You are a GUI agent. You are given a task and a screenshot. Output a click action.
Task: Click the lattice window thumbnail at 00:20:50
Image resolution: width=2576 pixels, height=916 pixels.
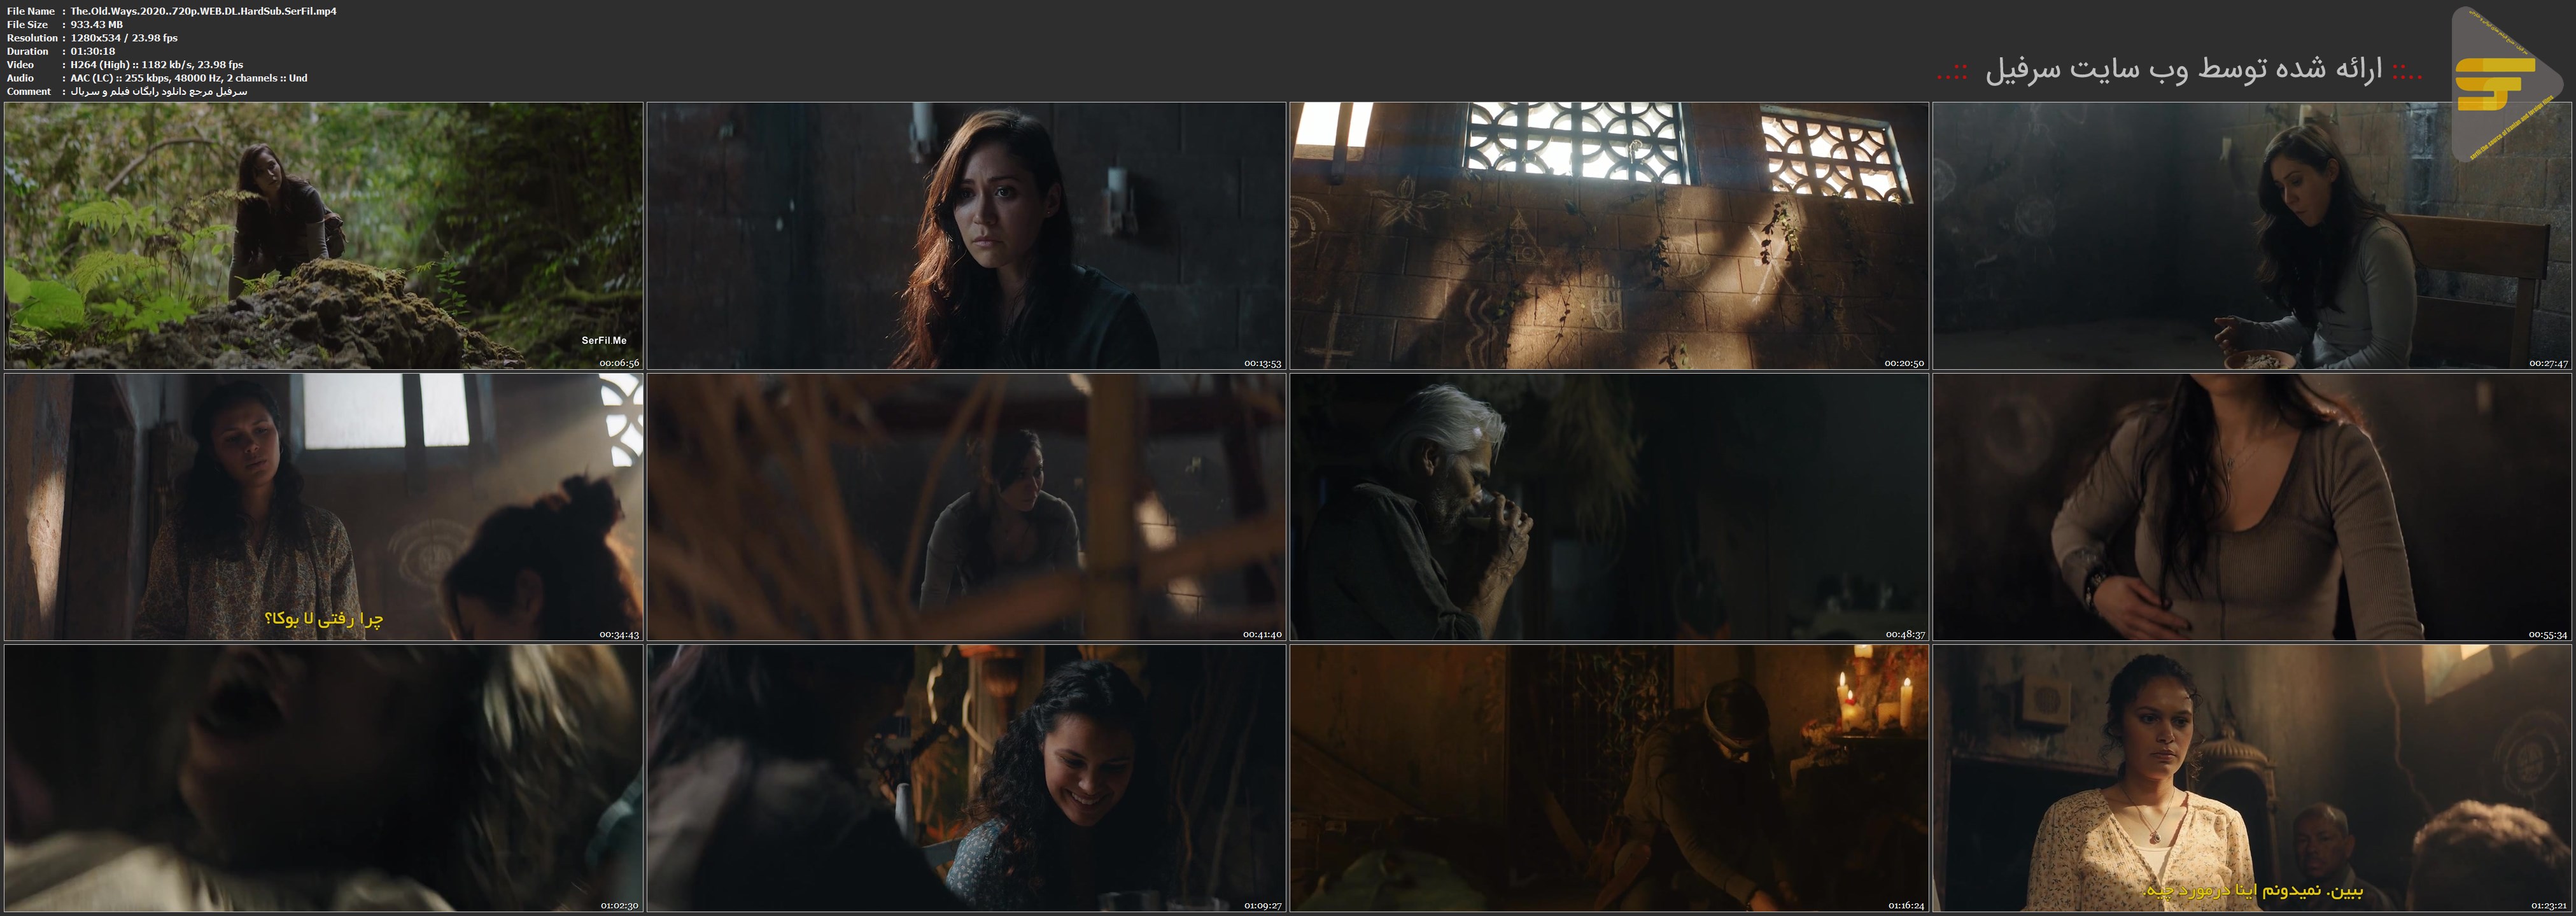coord(1608,236)
